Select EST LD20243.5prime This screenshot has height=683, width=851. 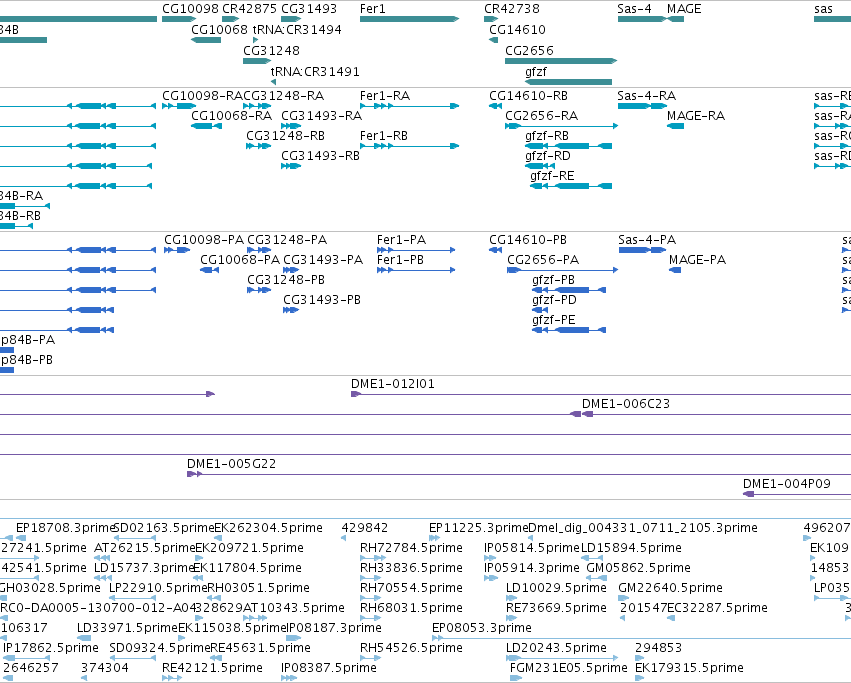[556, 648]
